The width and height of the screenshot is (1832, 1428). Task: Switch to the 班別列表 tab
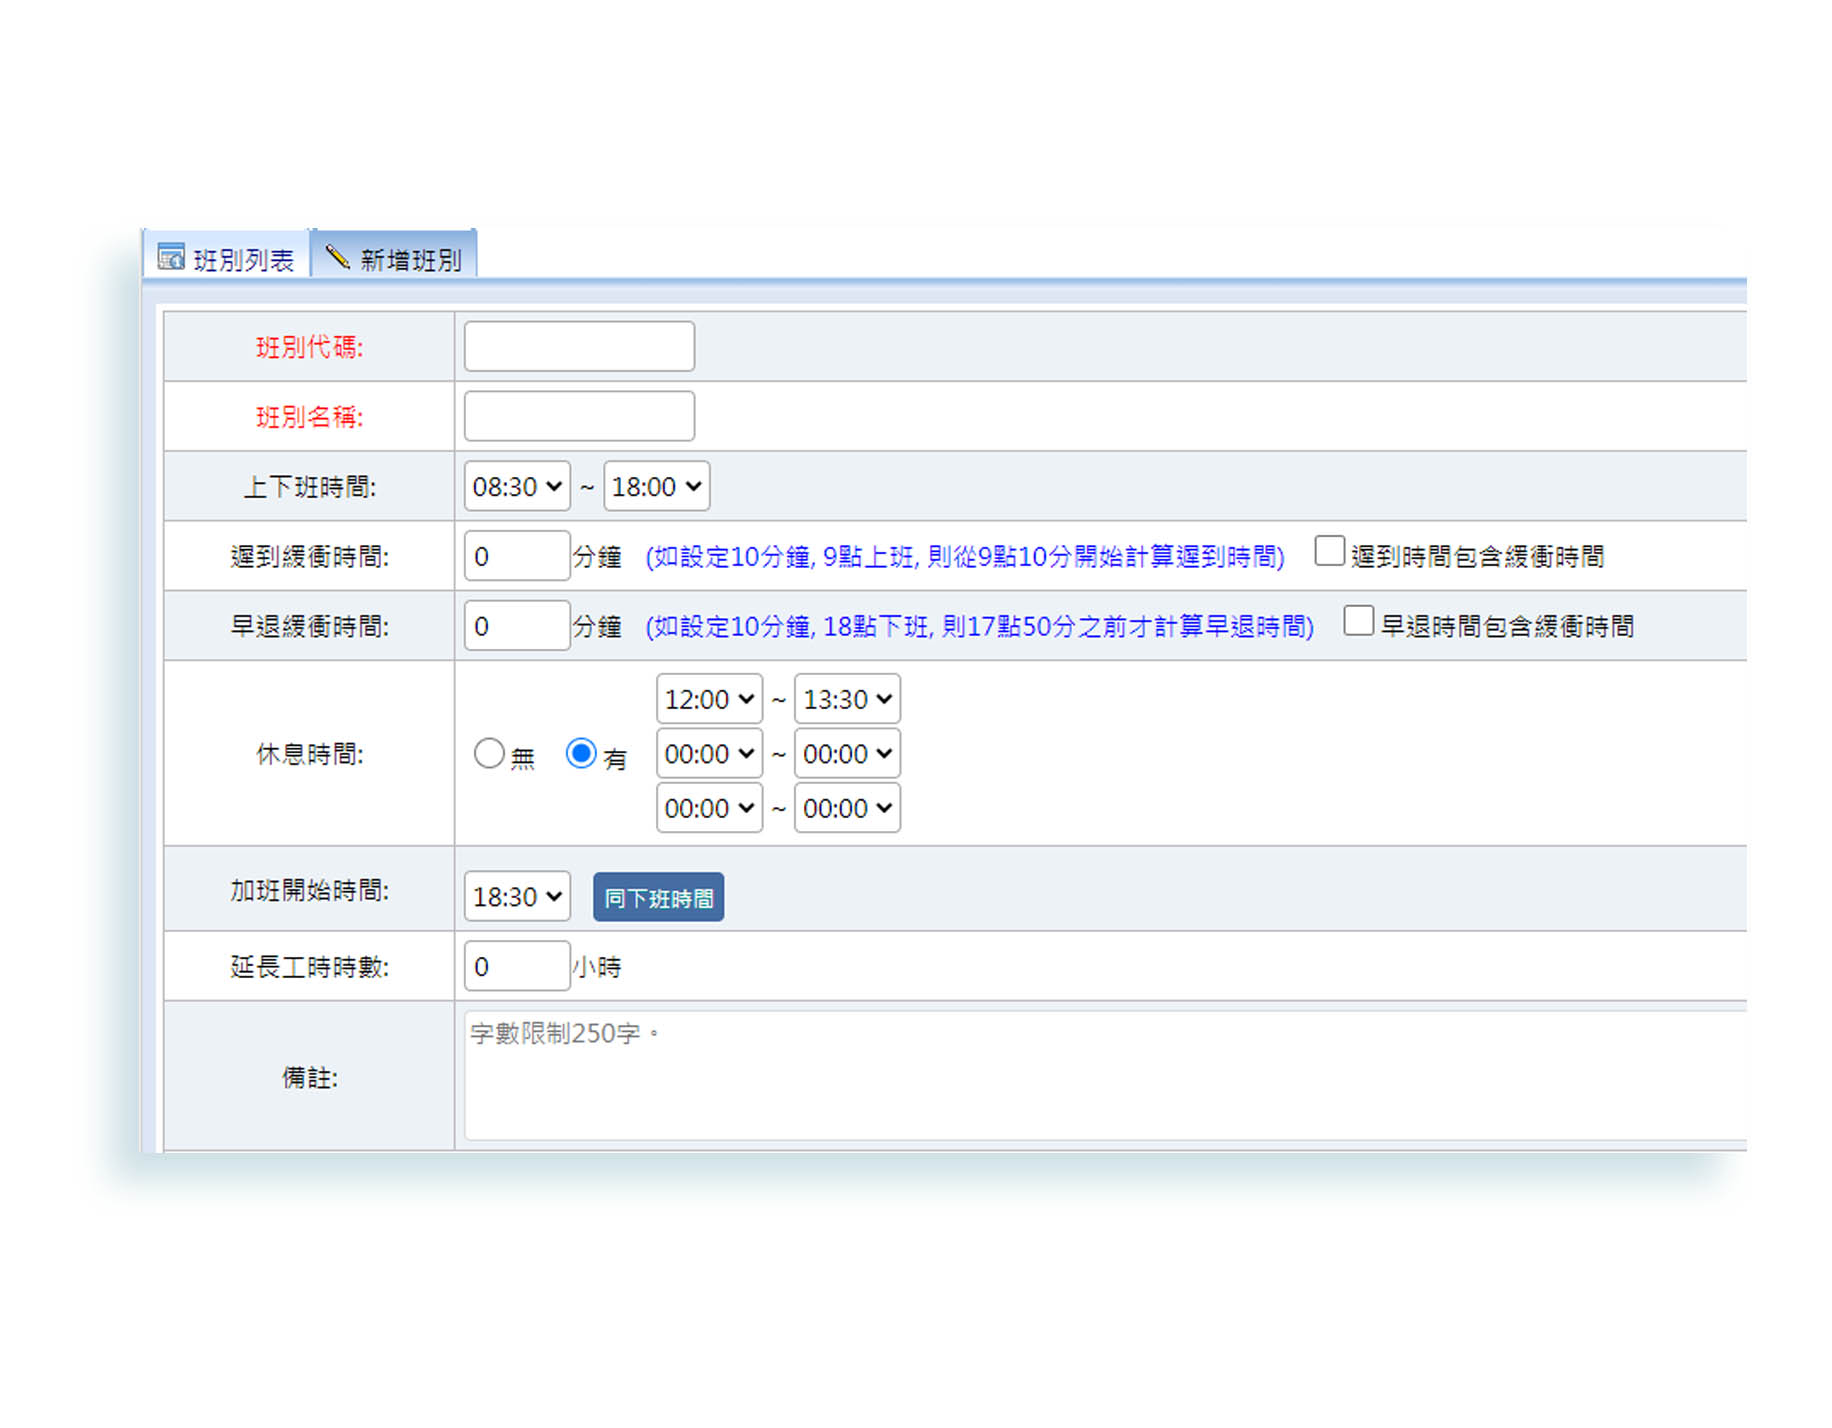click(x=243, y=260)
